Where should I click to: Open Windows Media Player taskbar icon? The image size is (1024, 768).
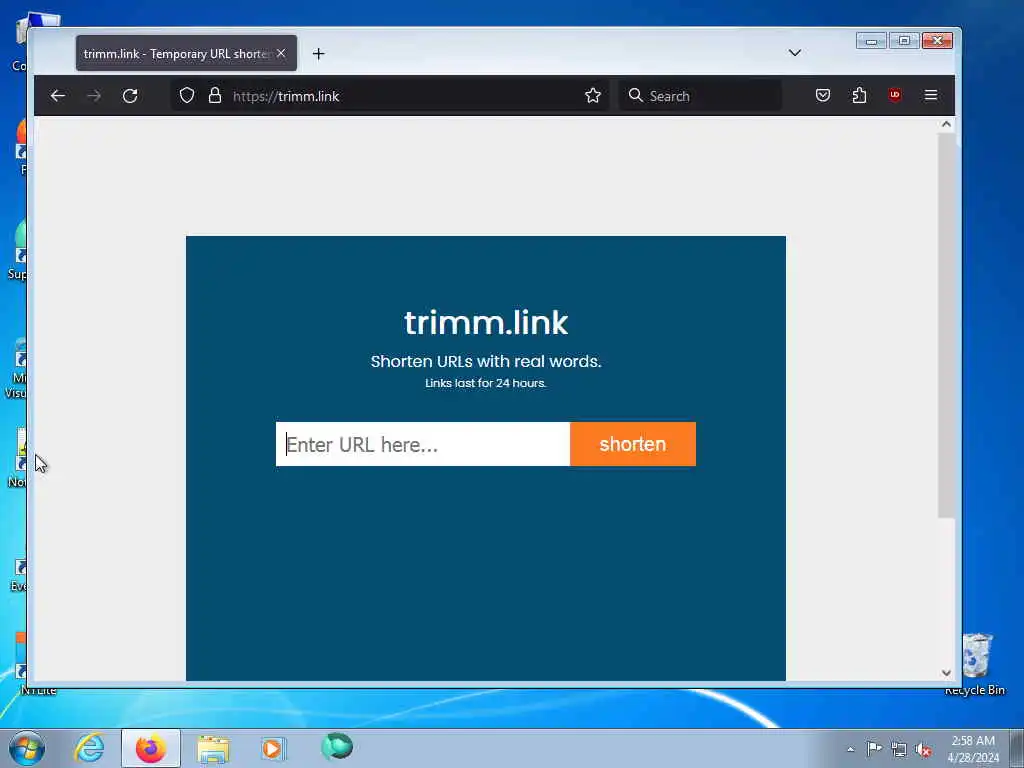[x=272, y=748]
